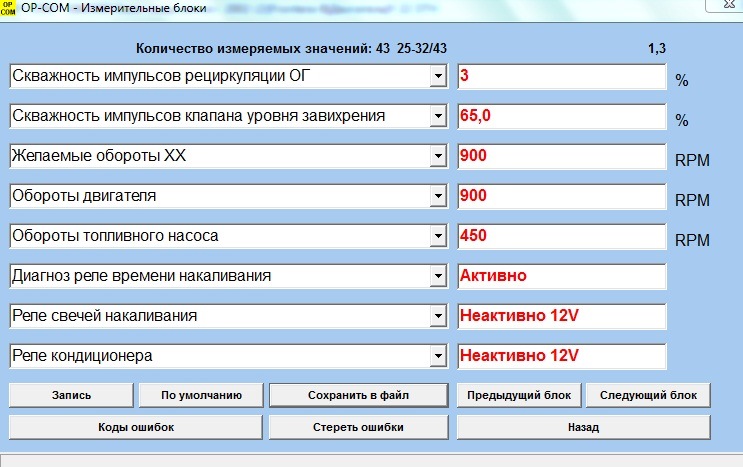Image resolution: width=743 pixels, height=467 pixels.
Task: Click the value field showing 3
Action: (x=562, y=76)
